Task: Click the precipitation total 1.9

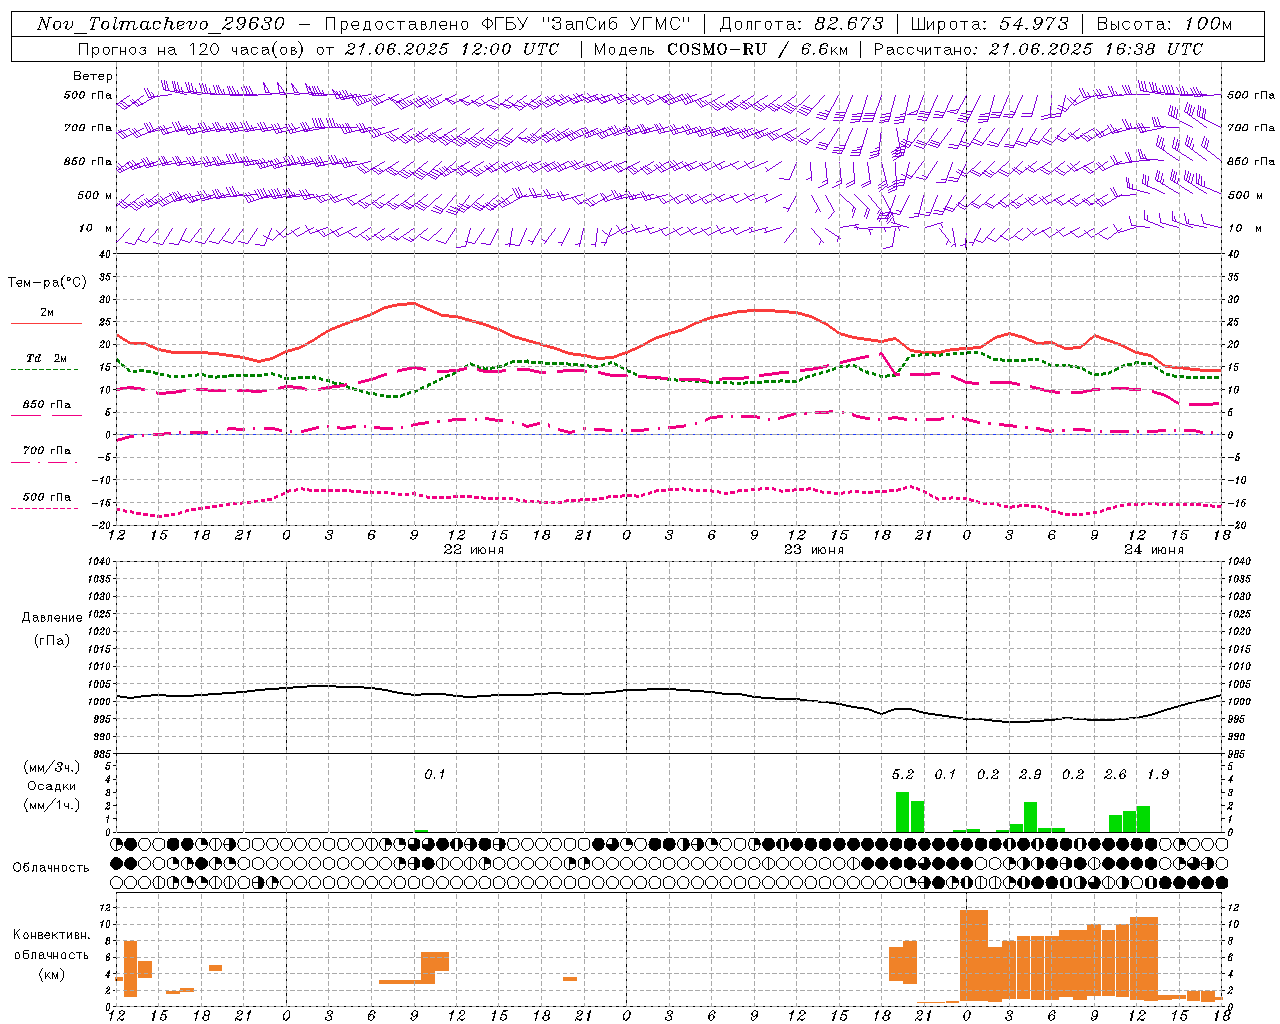Action: coord(1158,774)
